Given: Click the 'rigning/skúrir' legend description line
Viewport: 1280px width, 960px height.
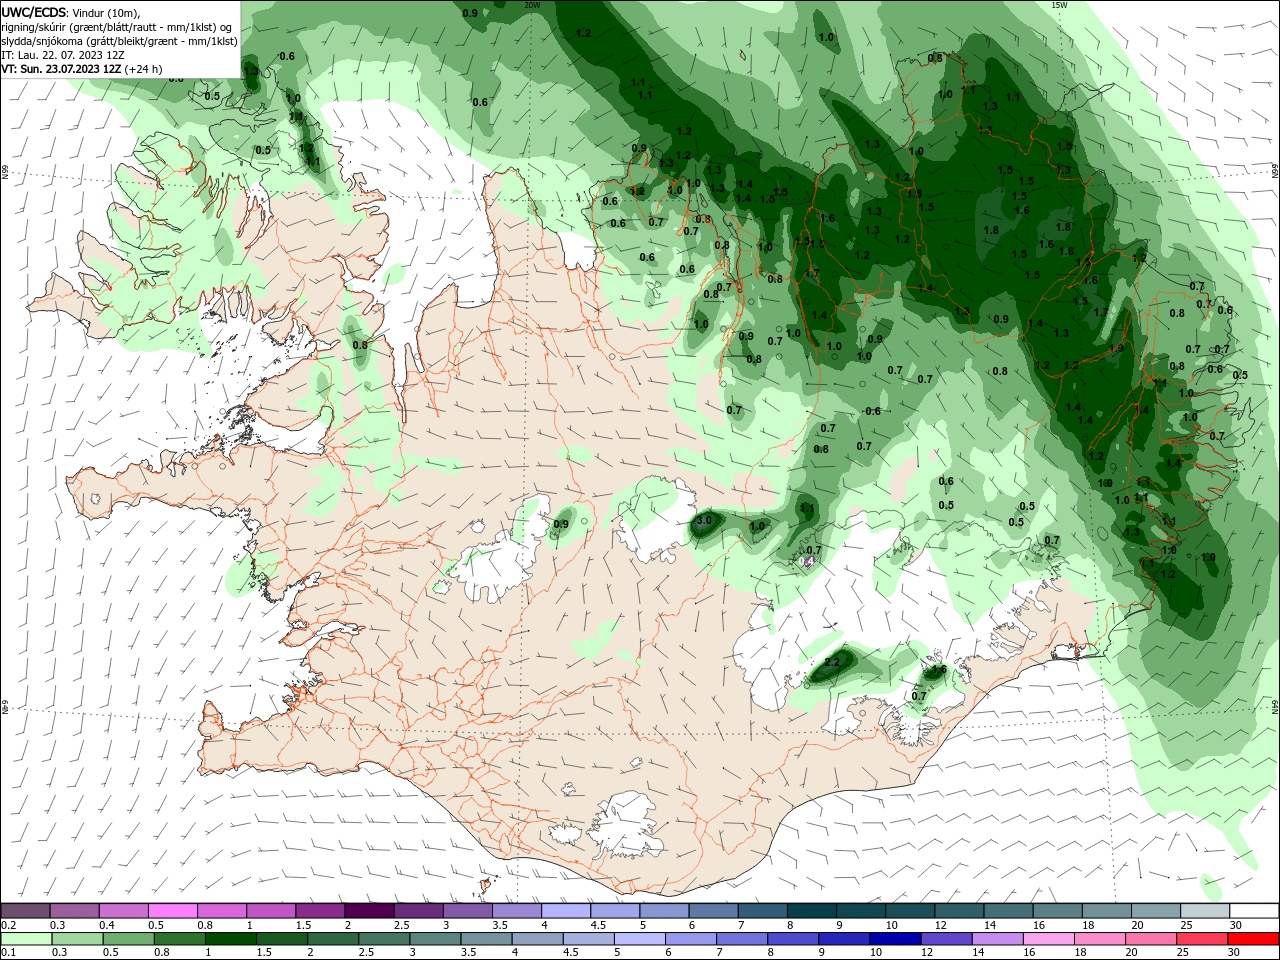Looking at the screenshot, I should (x=118, y=27).
